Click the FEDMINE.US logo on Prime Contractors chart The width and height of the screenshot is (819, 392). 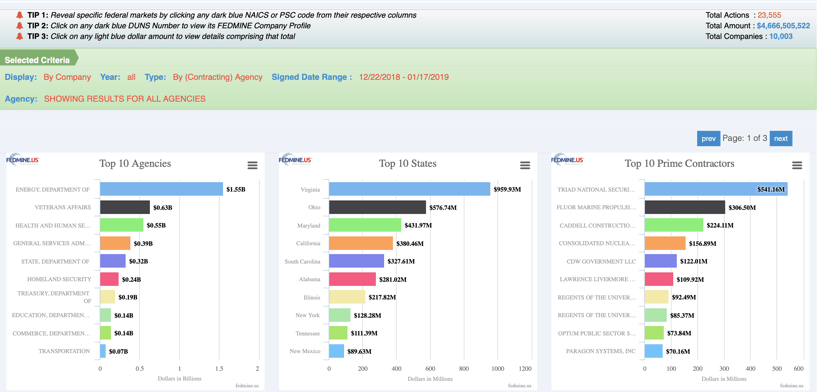(568, 160)
